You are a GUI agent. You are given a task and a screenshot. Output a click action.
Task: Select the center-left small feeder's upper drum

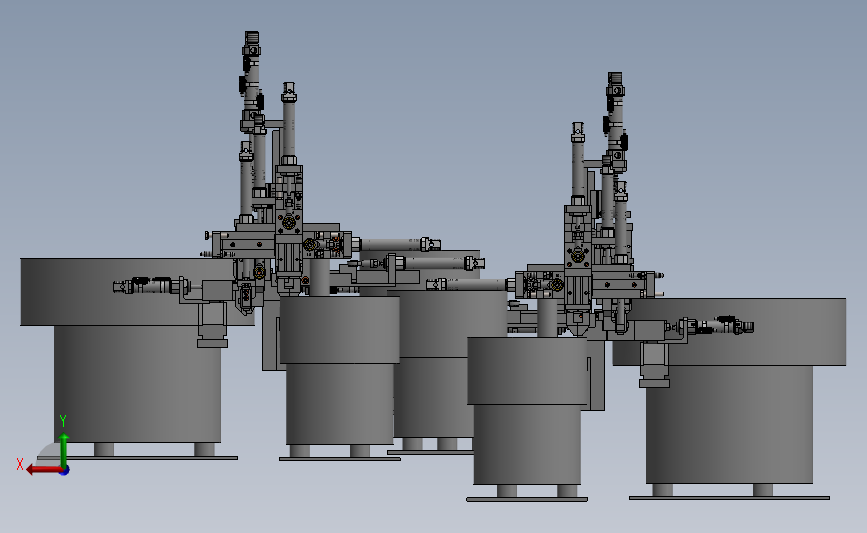coord(340,330)
